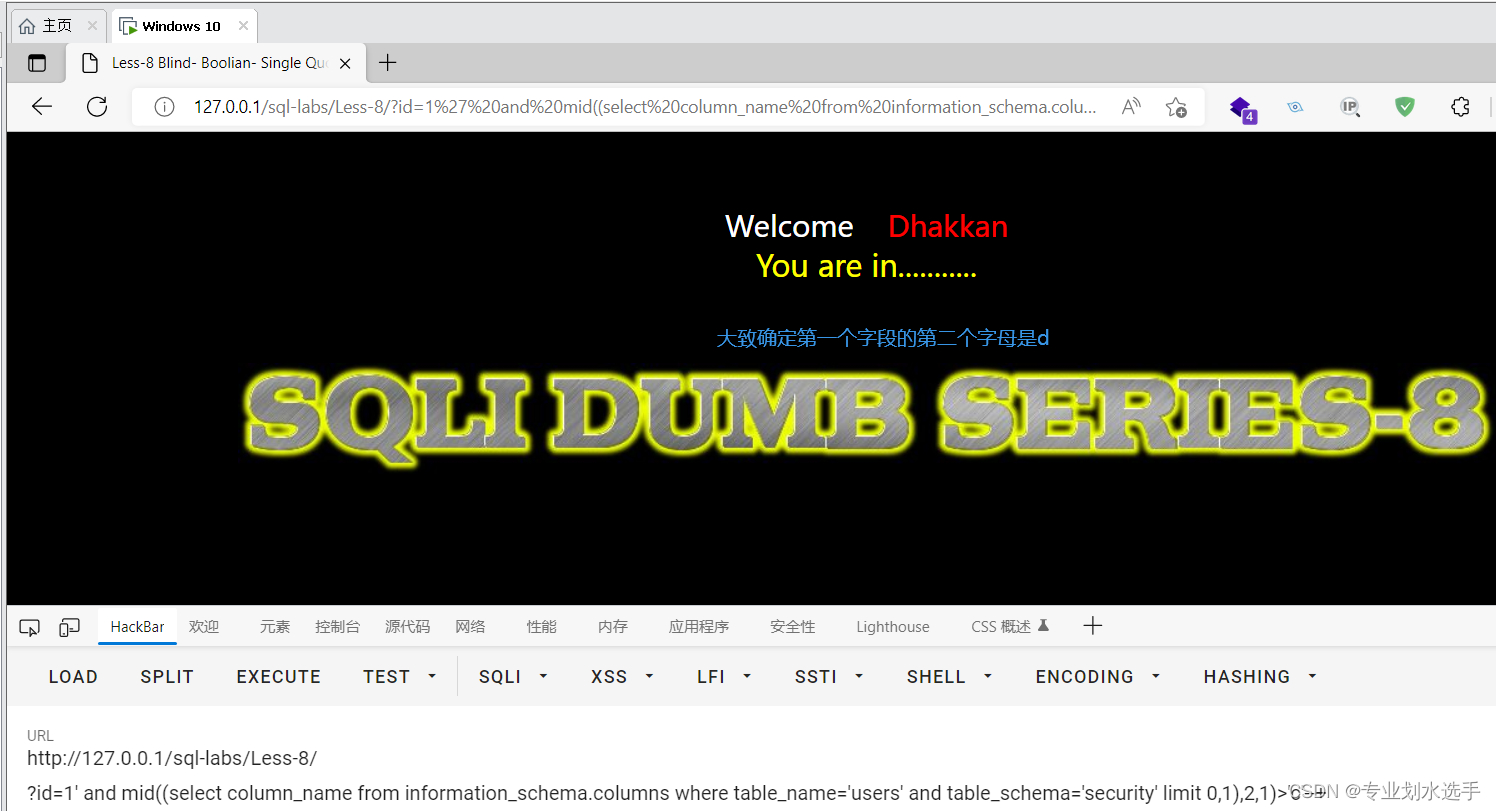Open the tab actions menu icon
Viewport: 1496px width, 811px height.
click(x=37, y=63)
